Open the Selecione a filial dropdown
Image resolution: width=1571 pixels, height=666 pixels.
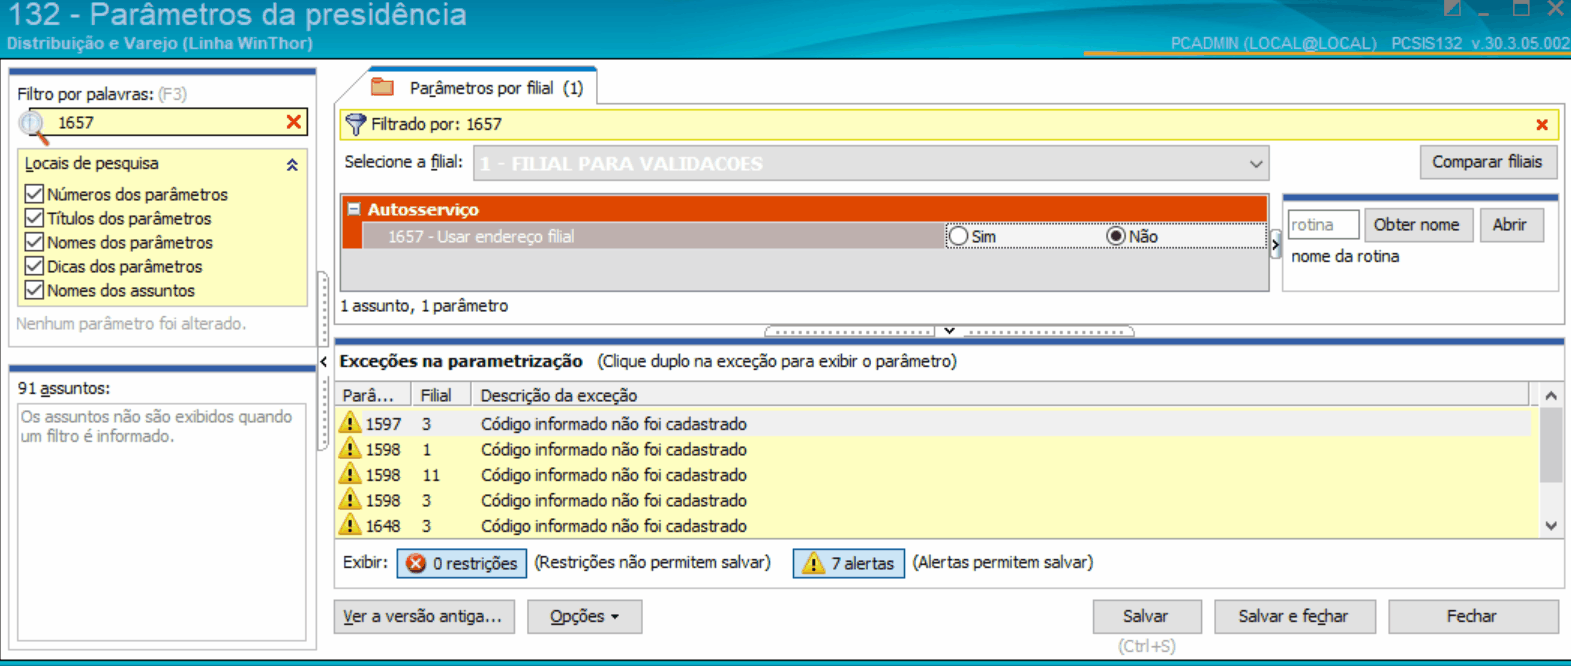click(x=1256, y=164)
